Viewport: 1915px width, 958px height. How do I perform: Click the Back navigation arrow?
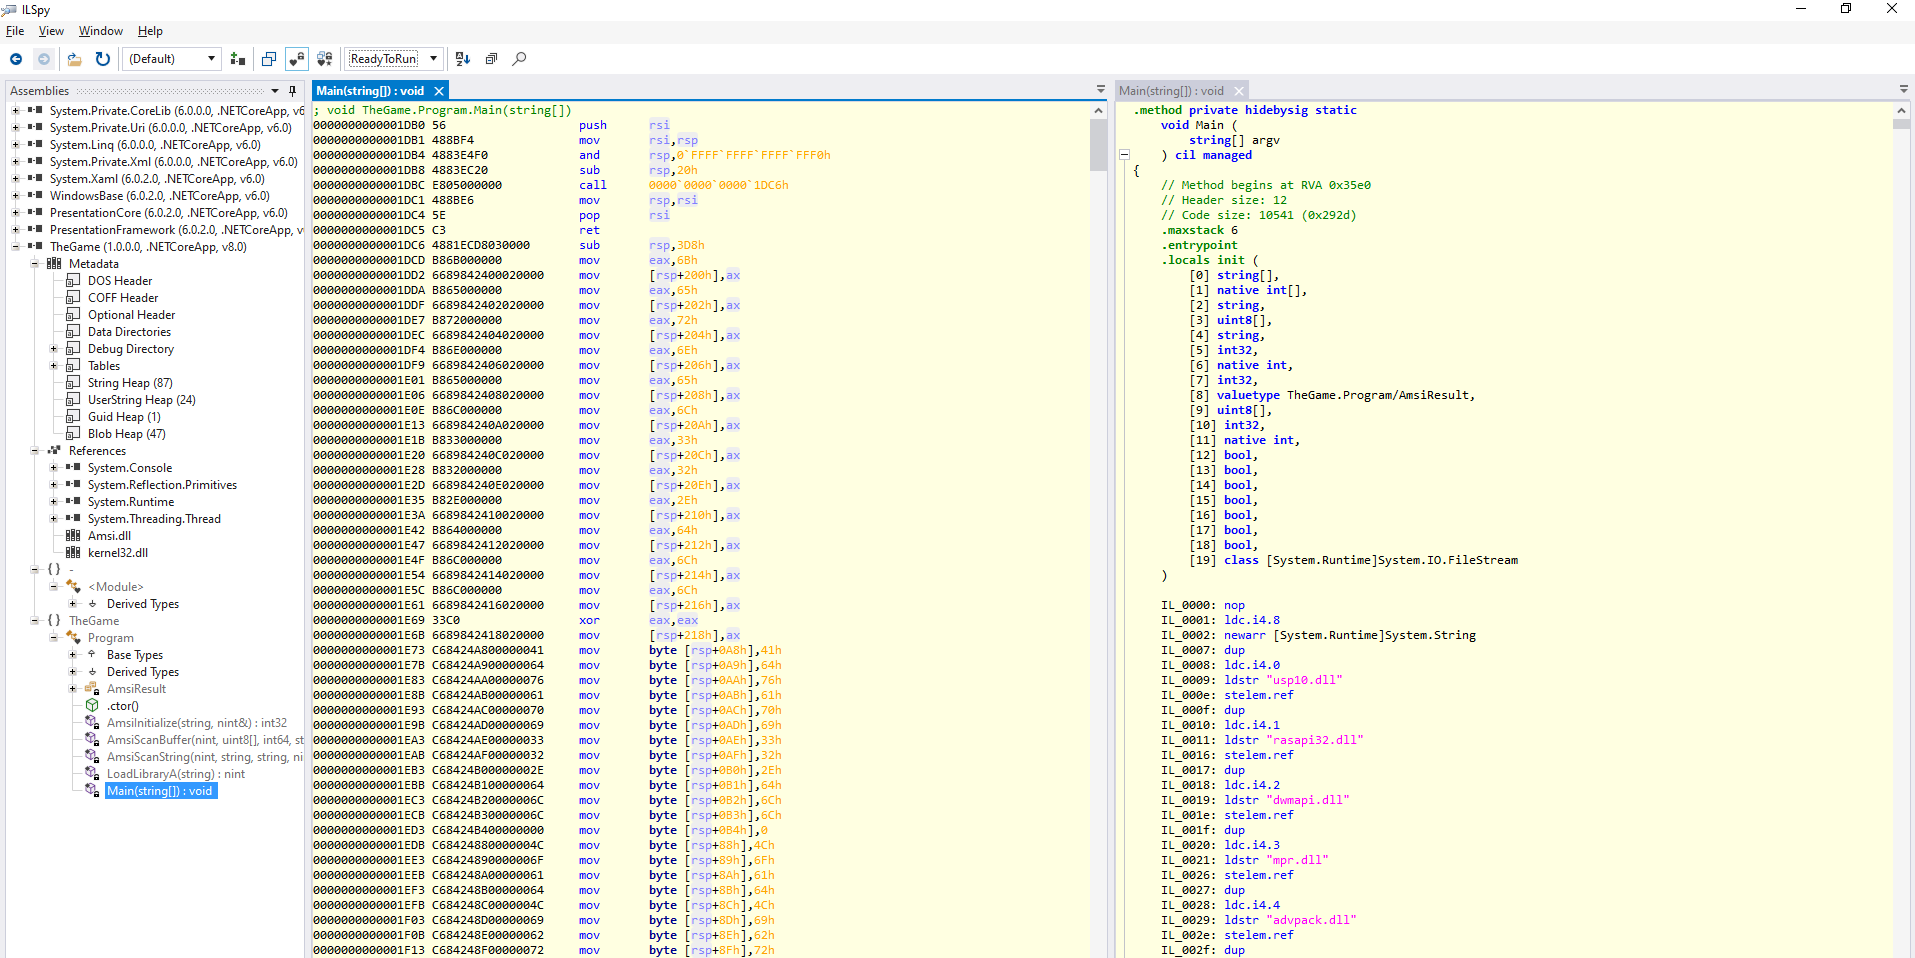pos(16,59)
